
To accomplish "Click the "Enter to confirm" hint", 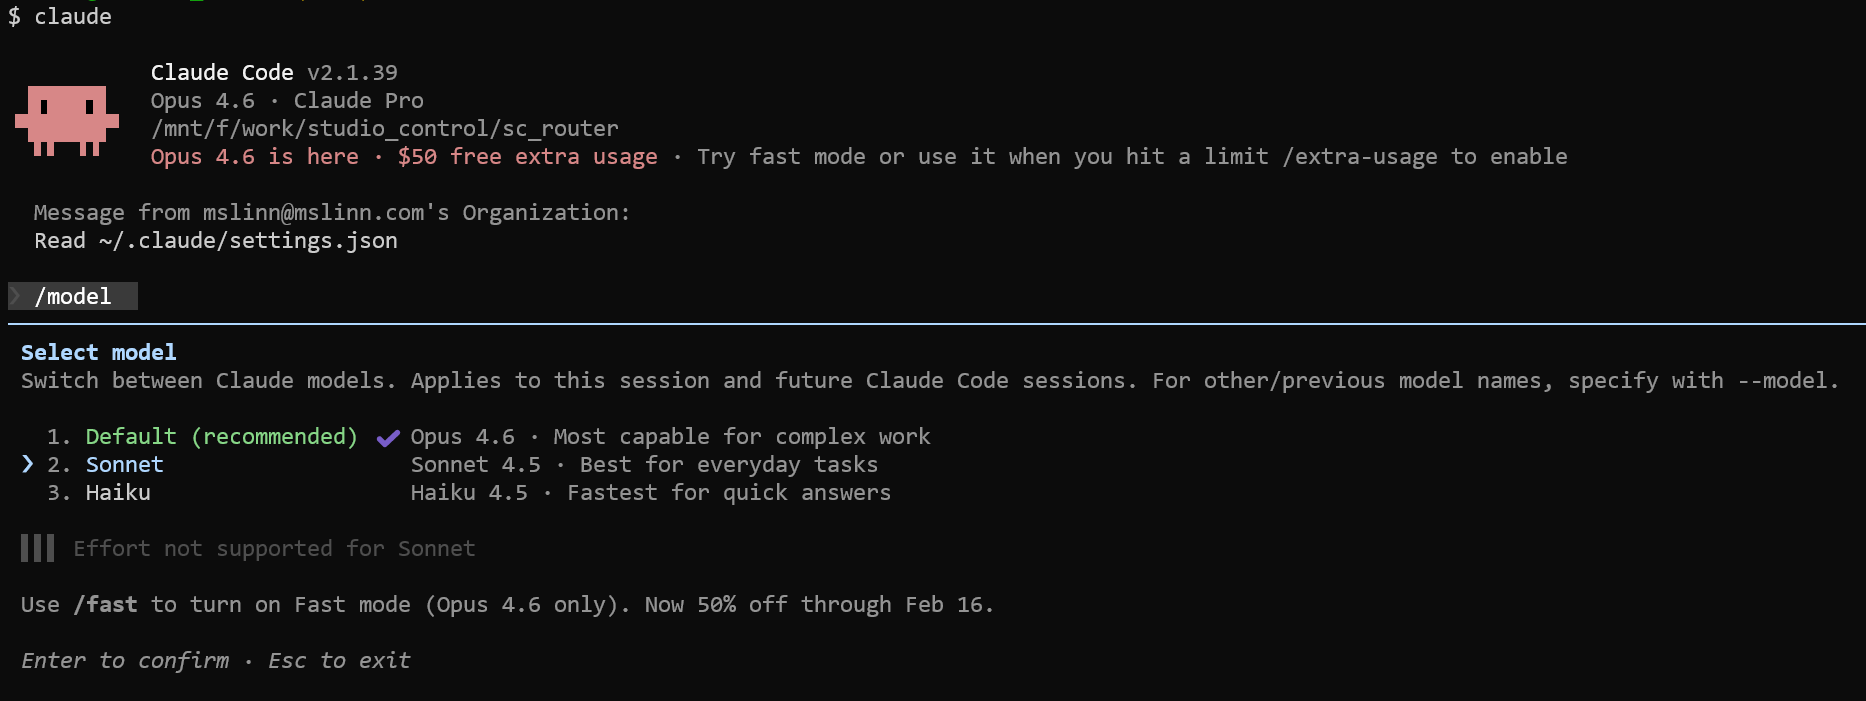I will (125, 661).
